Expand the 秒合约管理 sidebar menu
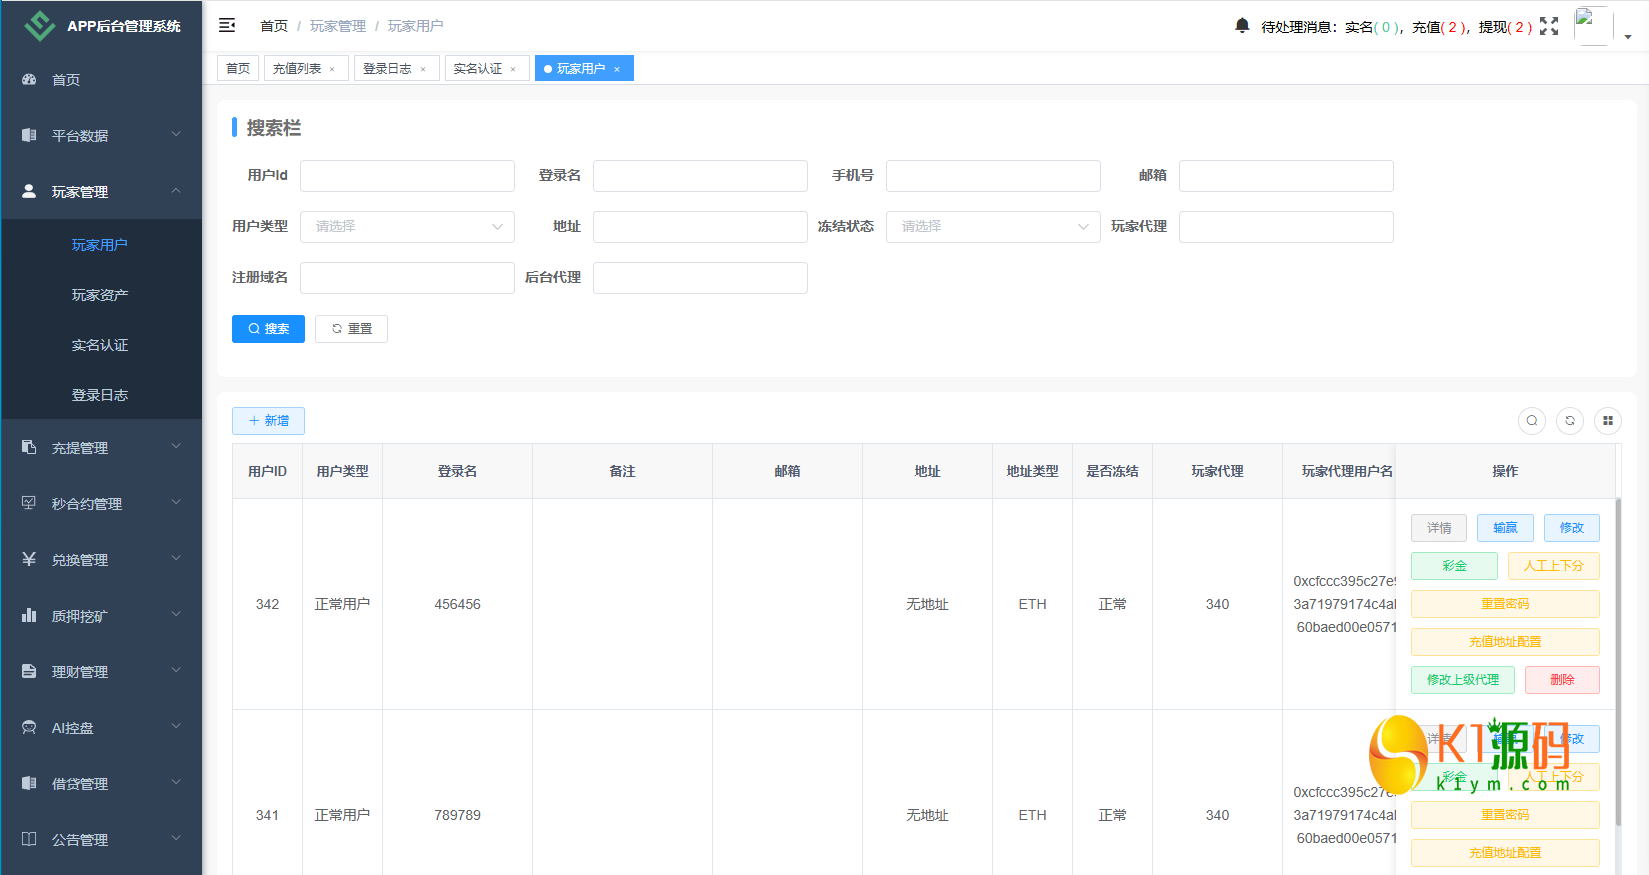 pyautogui.click(x=101, y=504)
